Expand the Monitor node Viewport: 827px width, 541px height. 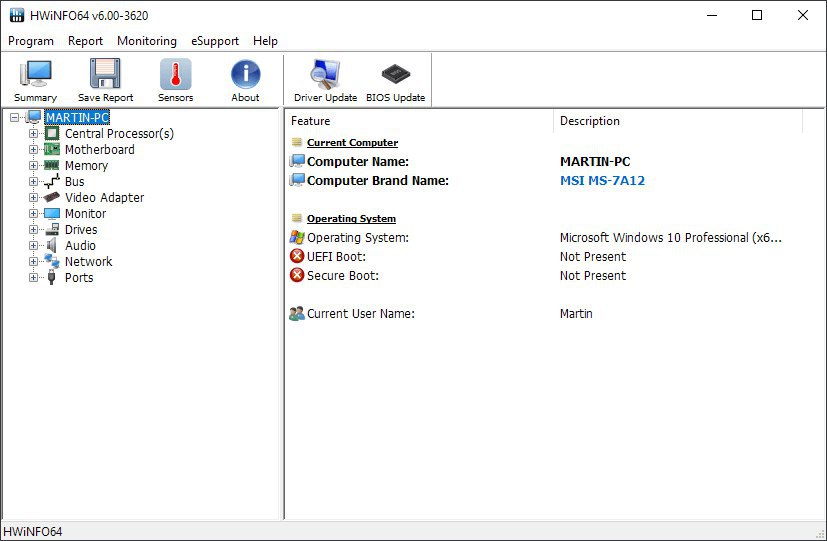pos(33,214)
